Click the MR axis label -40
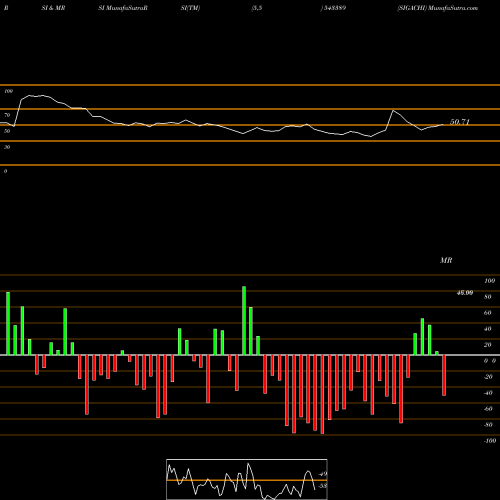The width and height of the screenshot is (500, 500). point(488,393)
